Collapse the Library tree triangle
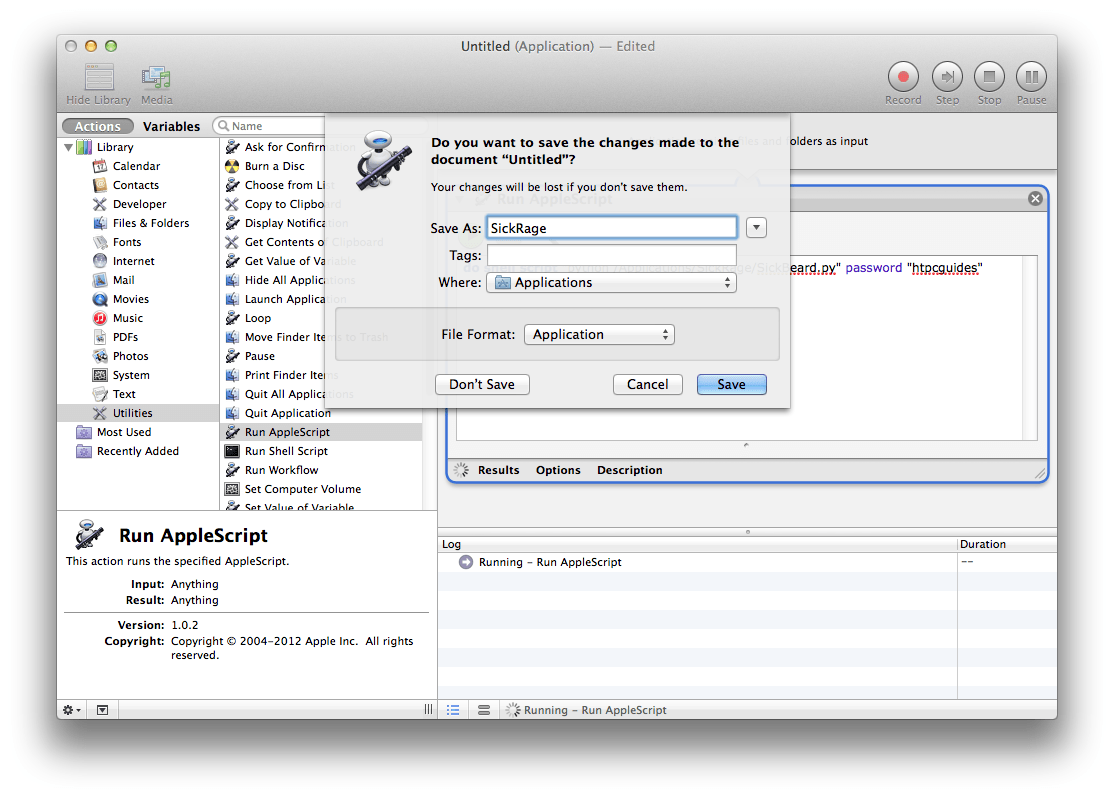This screenshot has width=1114, height=798. [68, 148]
